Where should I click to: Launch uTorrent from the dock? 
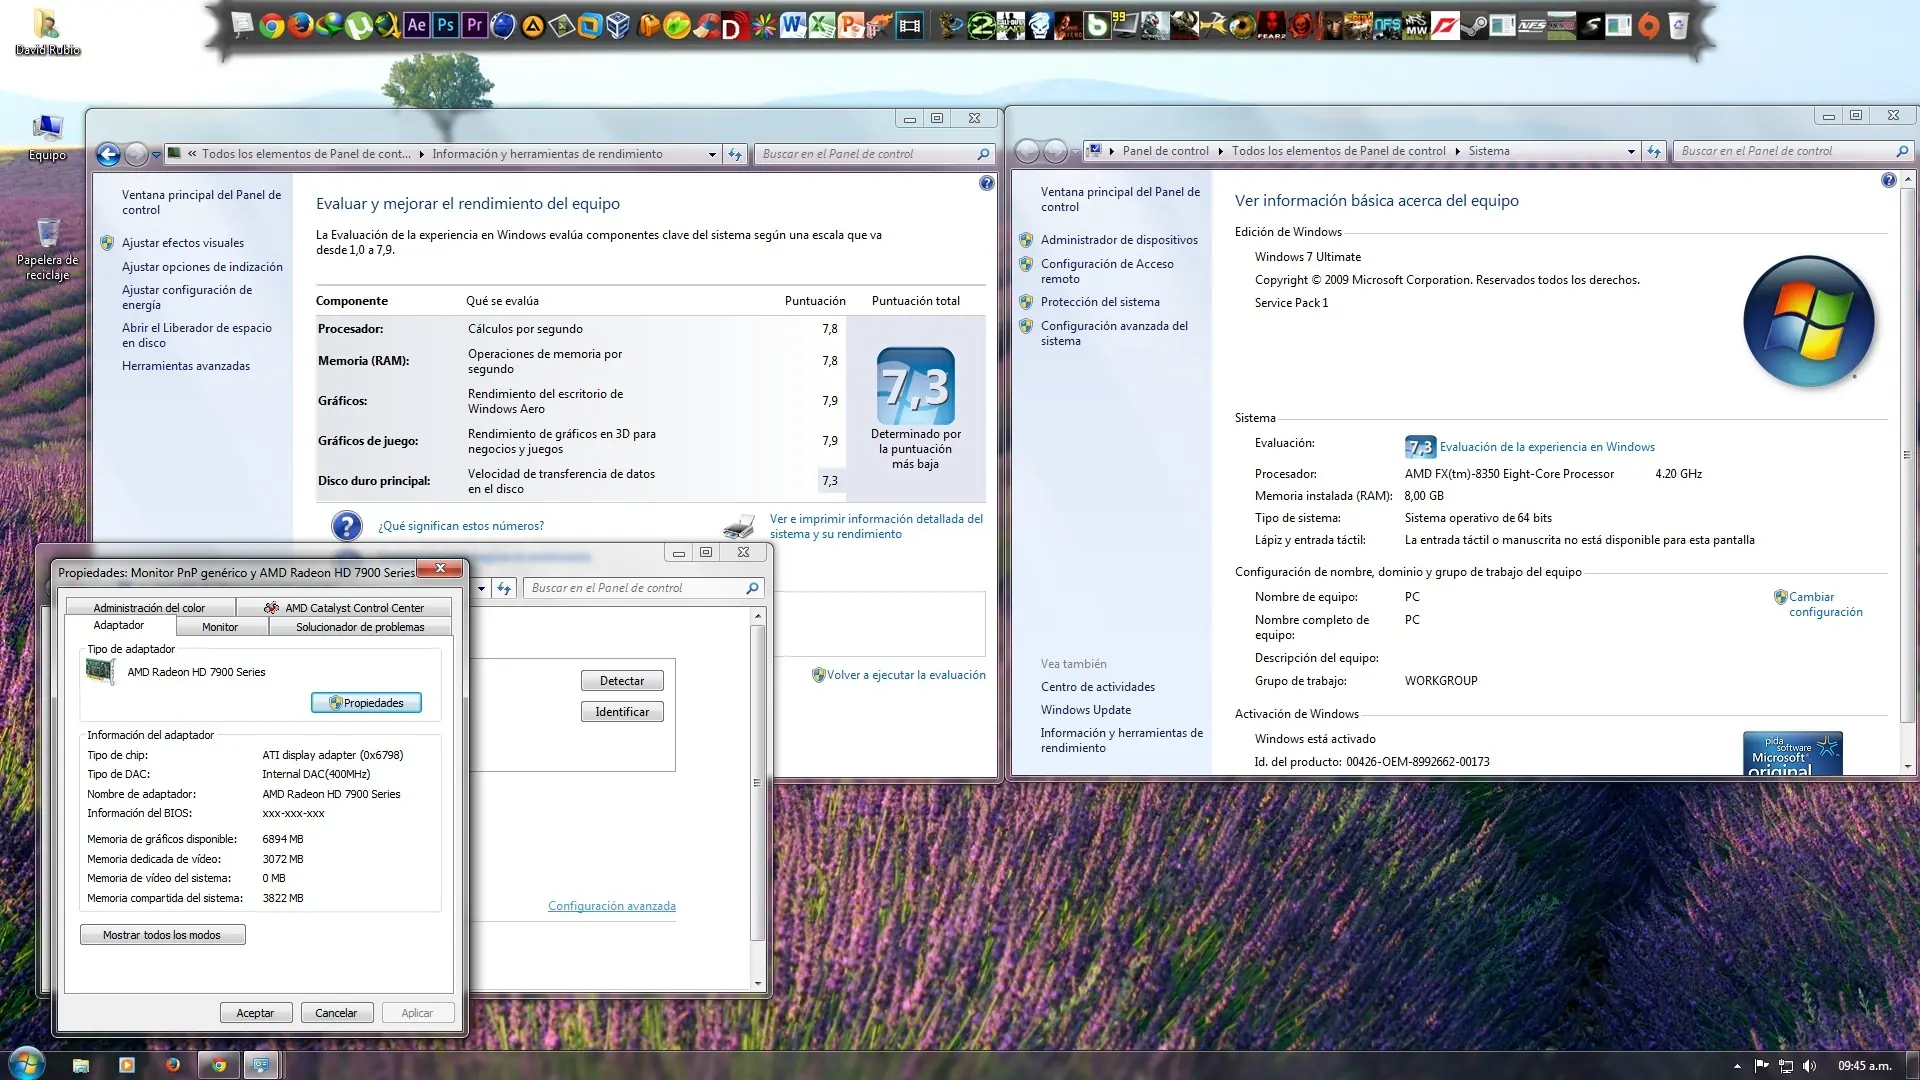pyautogui.click(x=358, y=26)
